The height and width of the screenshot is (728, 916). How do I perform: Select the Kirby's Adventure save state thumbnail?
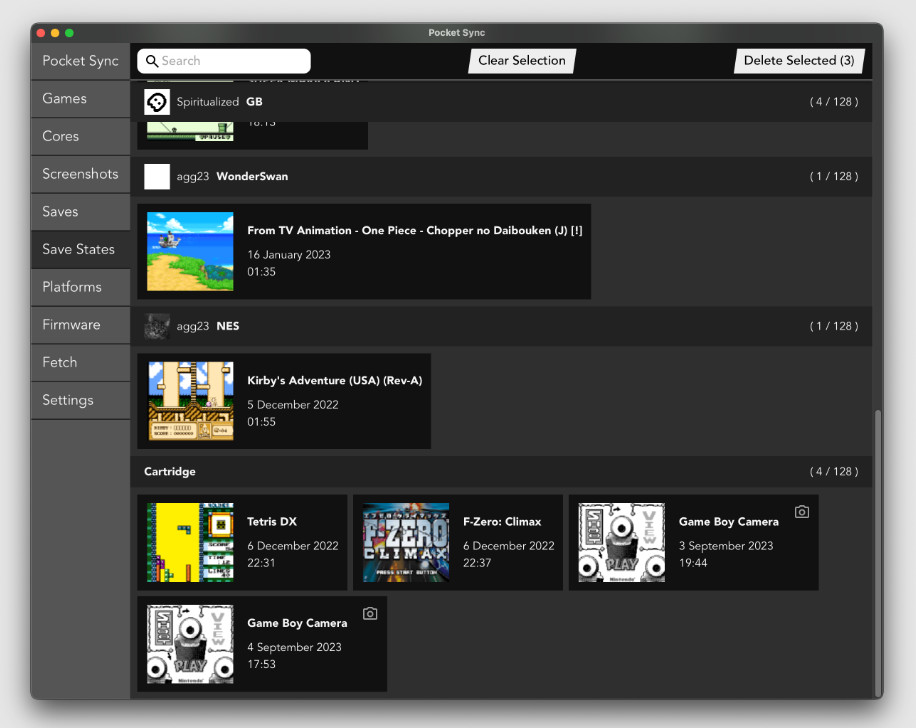(190, 401)
